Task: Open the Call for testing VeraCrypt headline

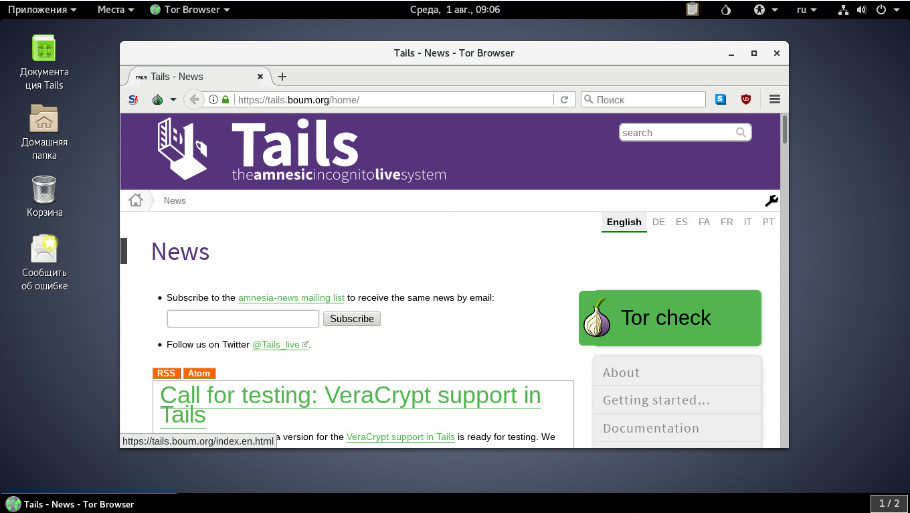Action: tap(350, 404)
